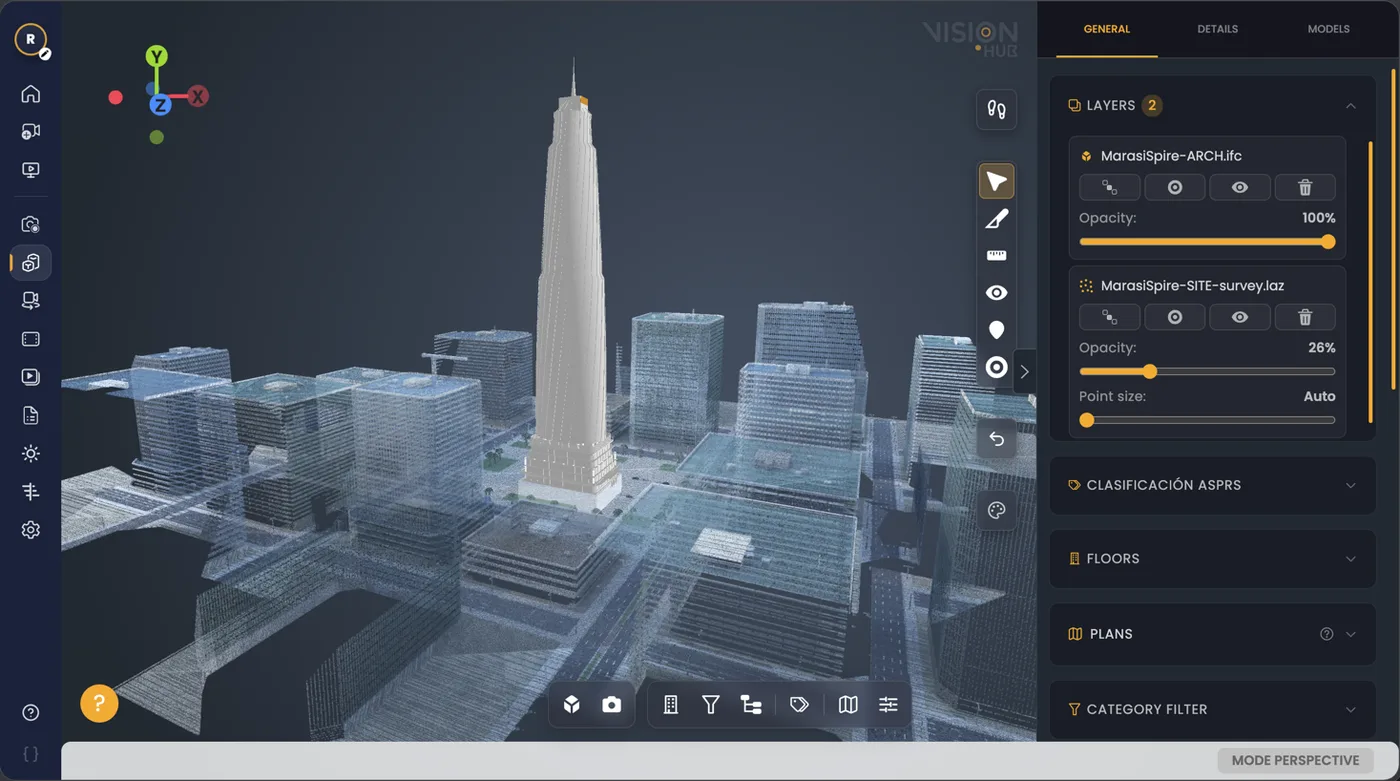1400x781 pixels.
Task: Open the color palette button
Action: click(x=996, y=511)
